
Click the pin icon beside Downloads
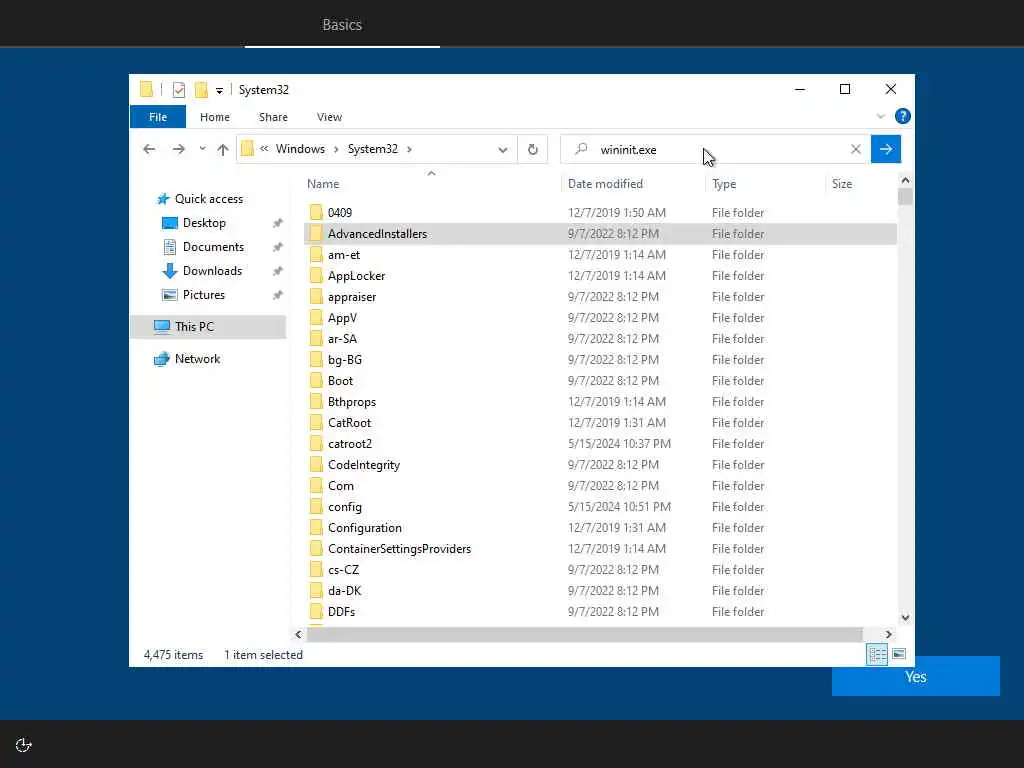click(x=278, y=271)
